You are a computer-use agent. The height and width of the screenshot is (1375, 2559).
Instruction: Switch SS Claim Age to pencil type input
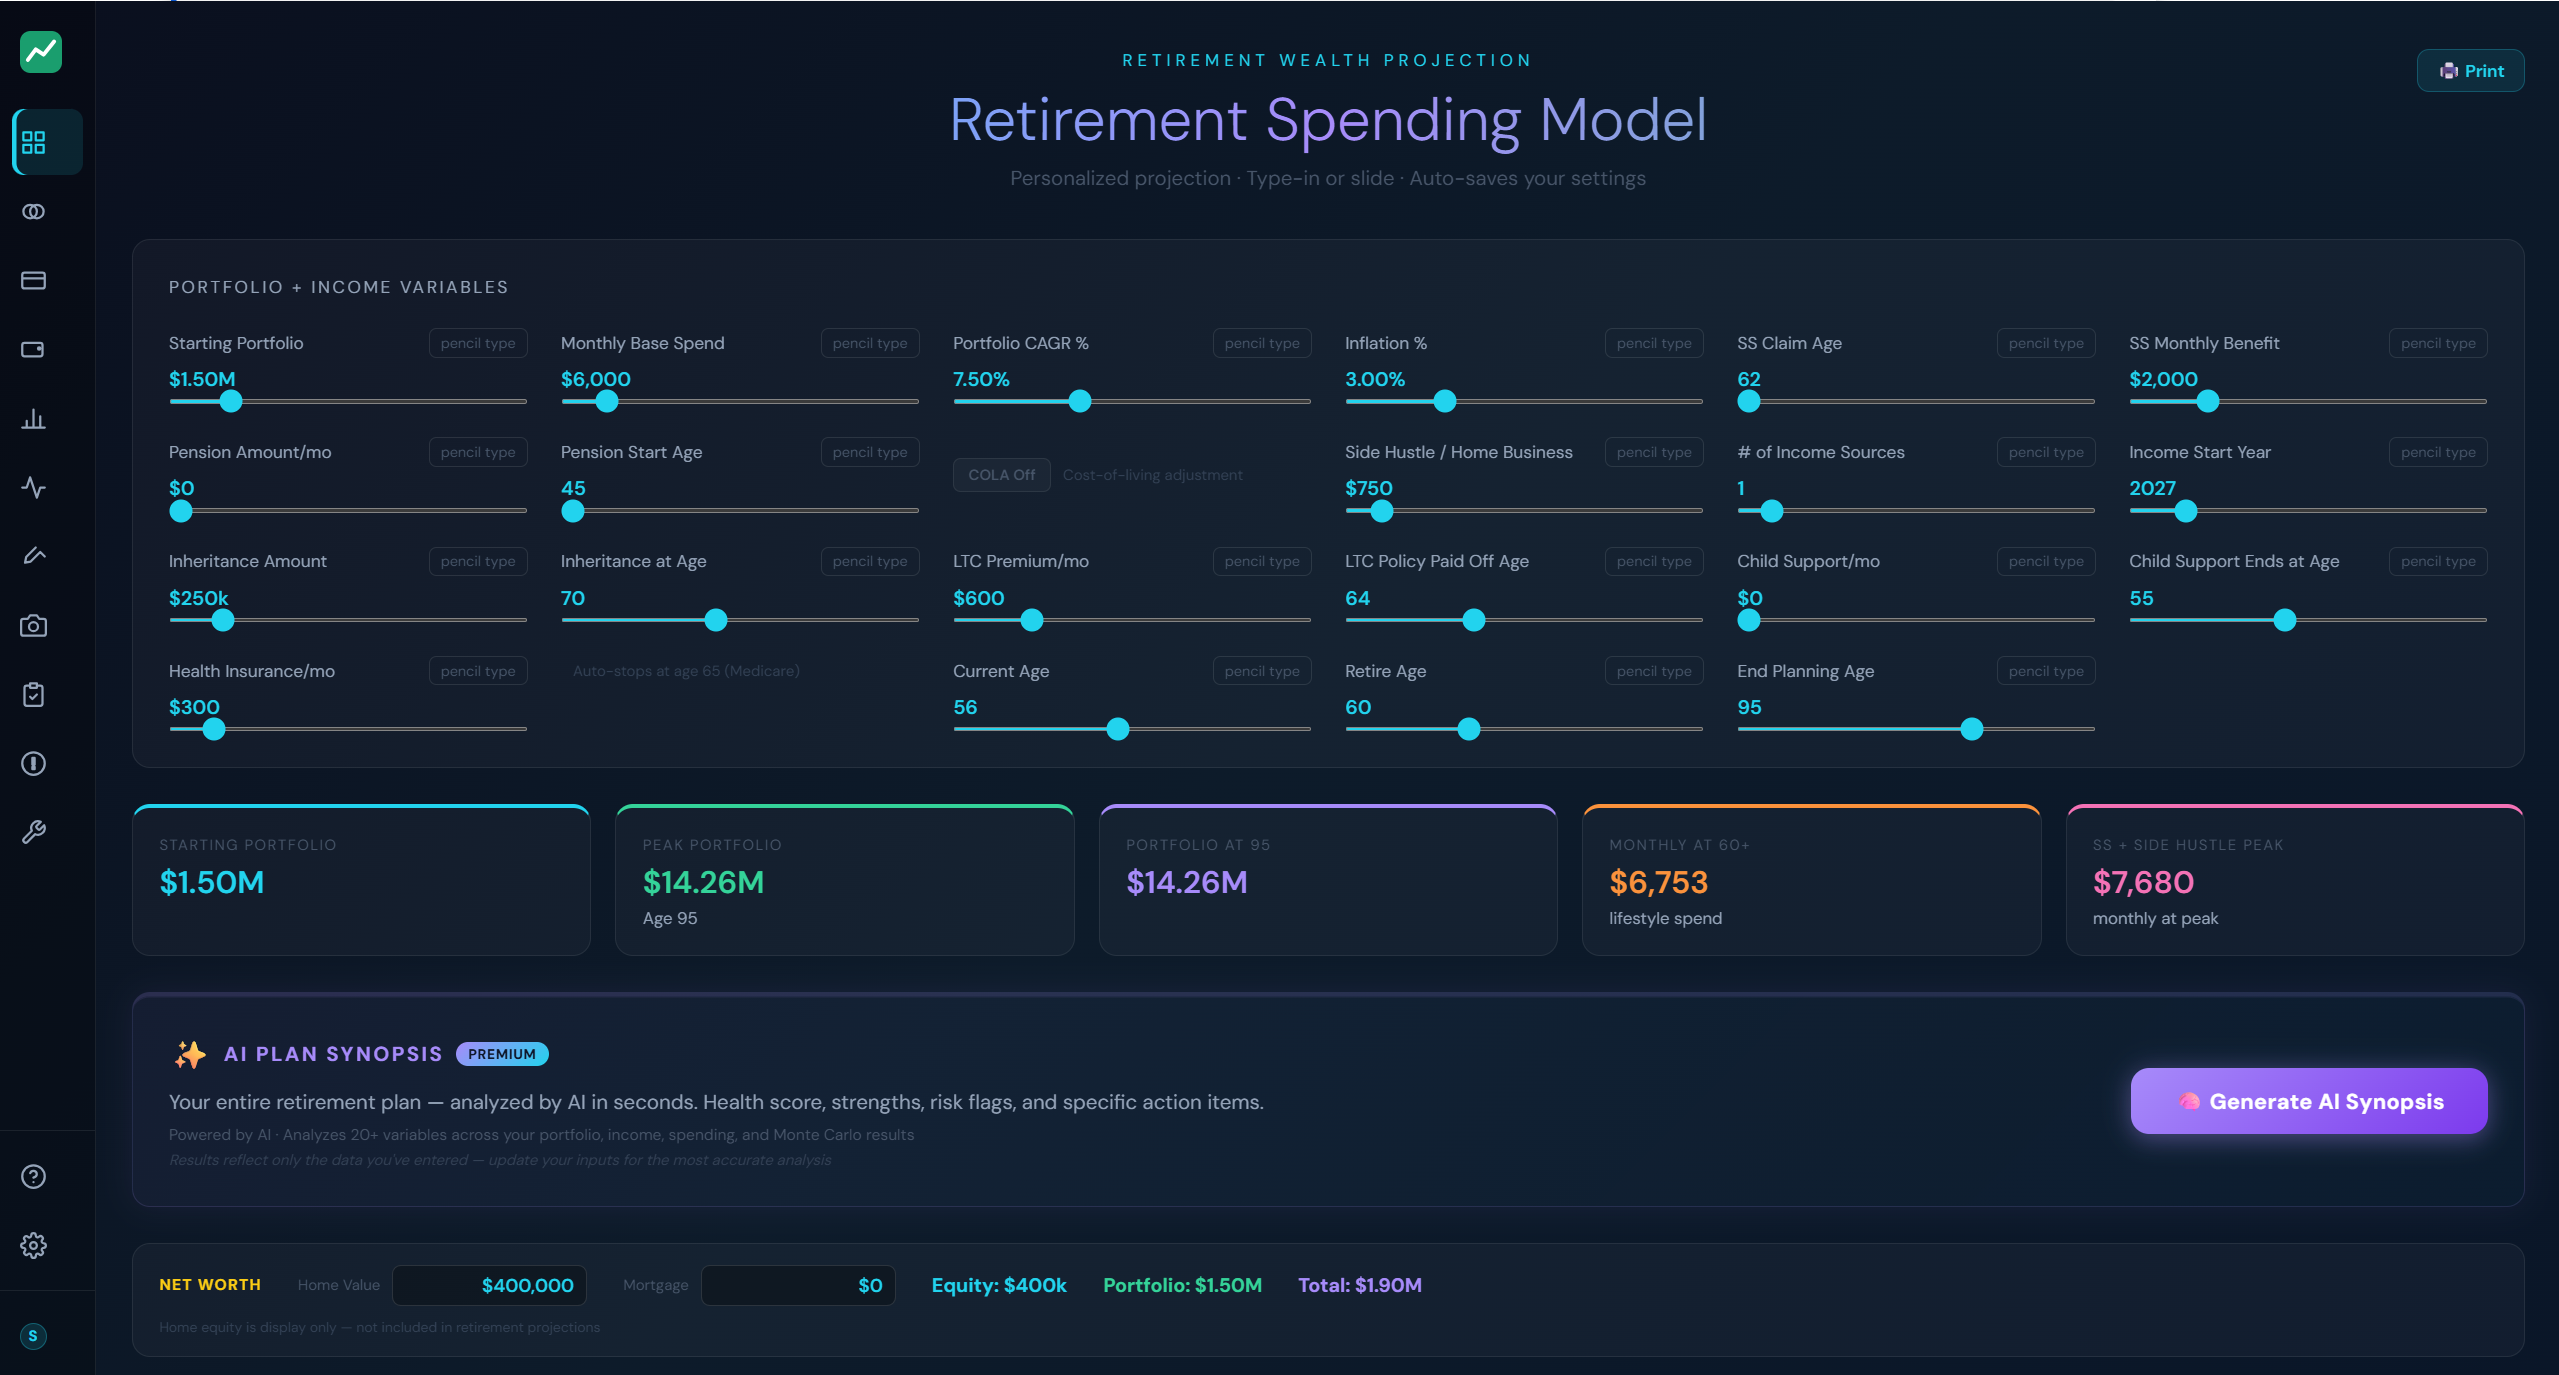click(2045, 342)
